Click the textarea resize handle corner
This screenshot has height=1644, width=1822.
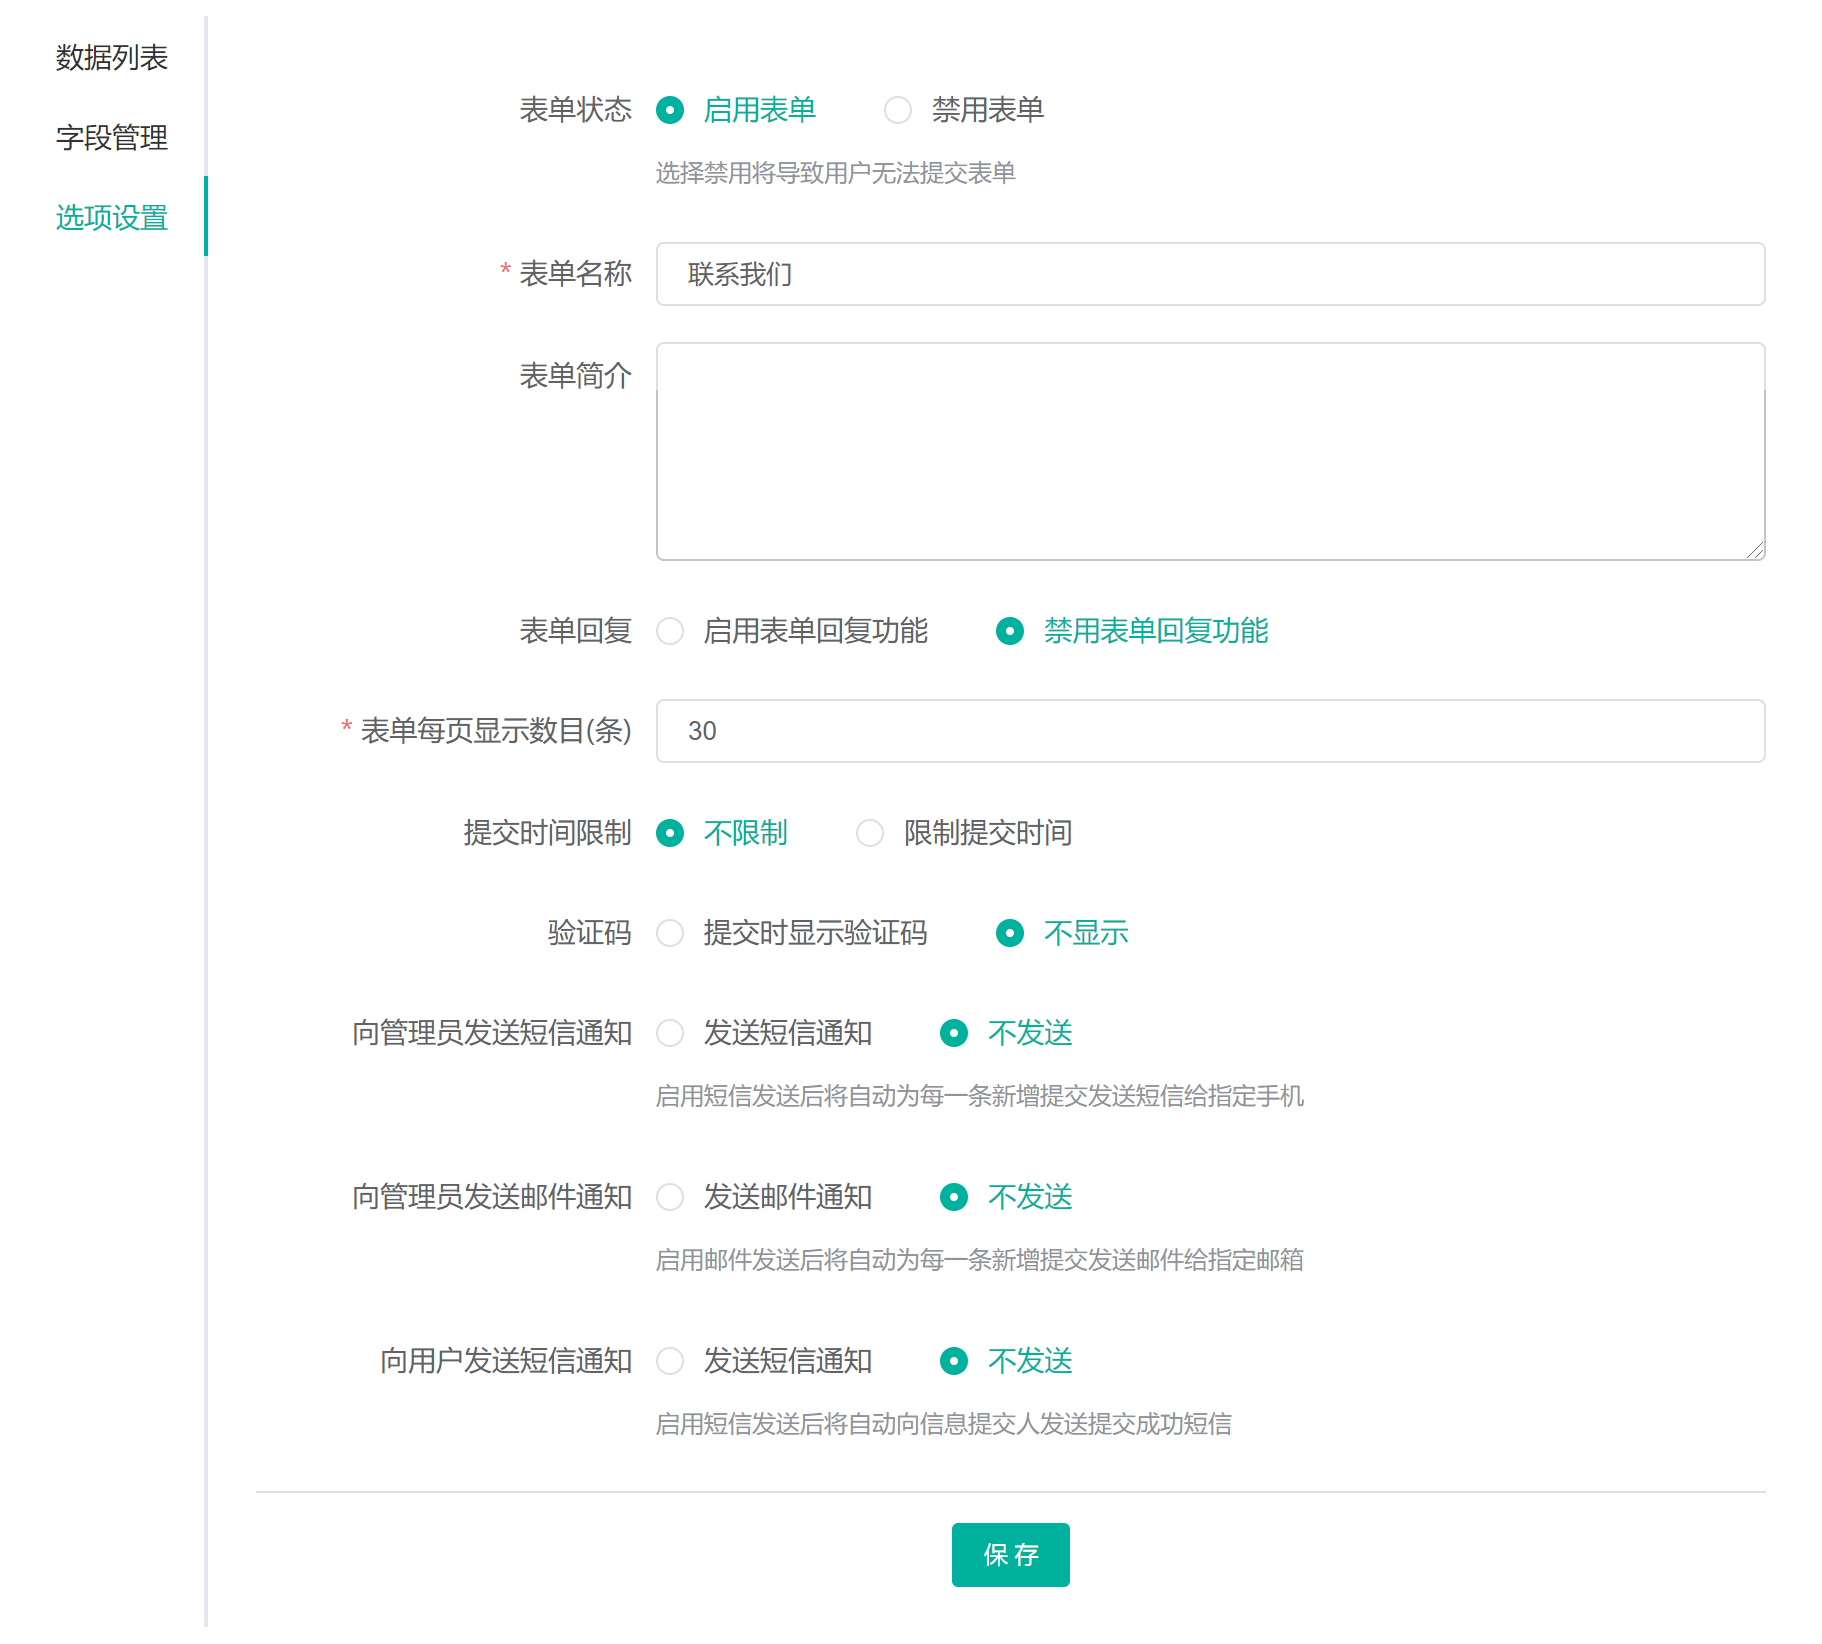(1755, 550)
